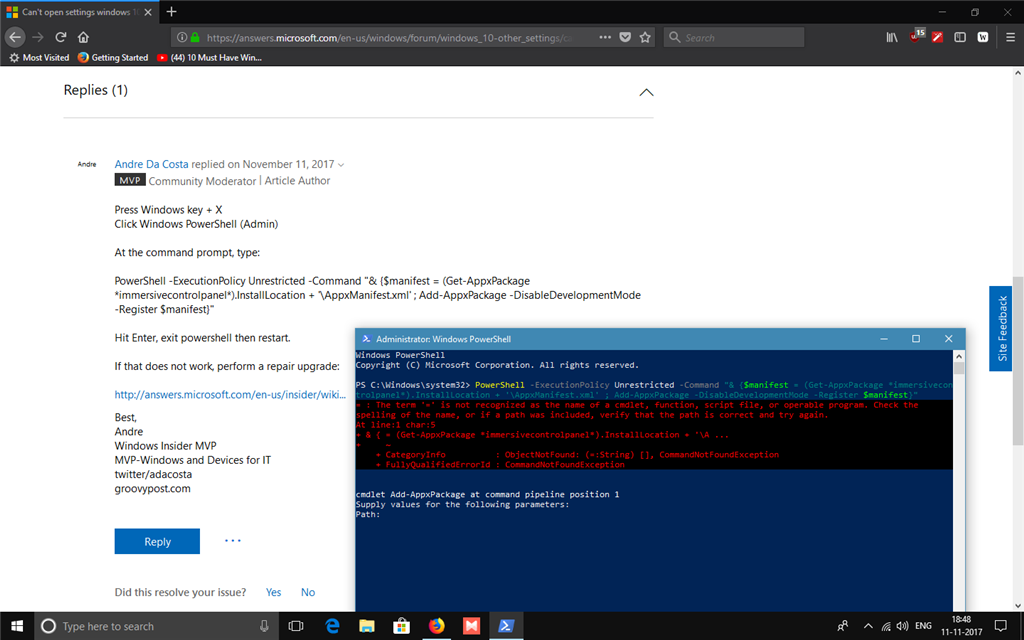Click the green padlock security icon
This screenshot has height=640, width=1024.
[x=195, y=37]
